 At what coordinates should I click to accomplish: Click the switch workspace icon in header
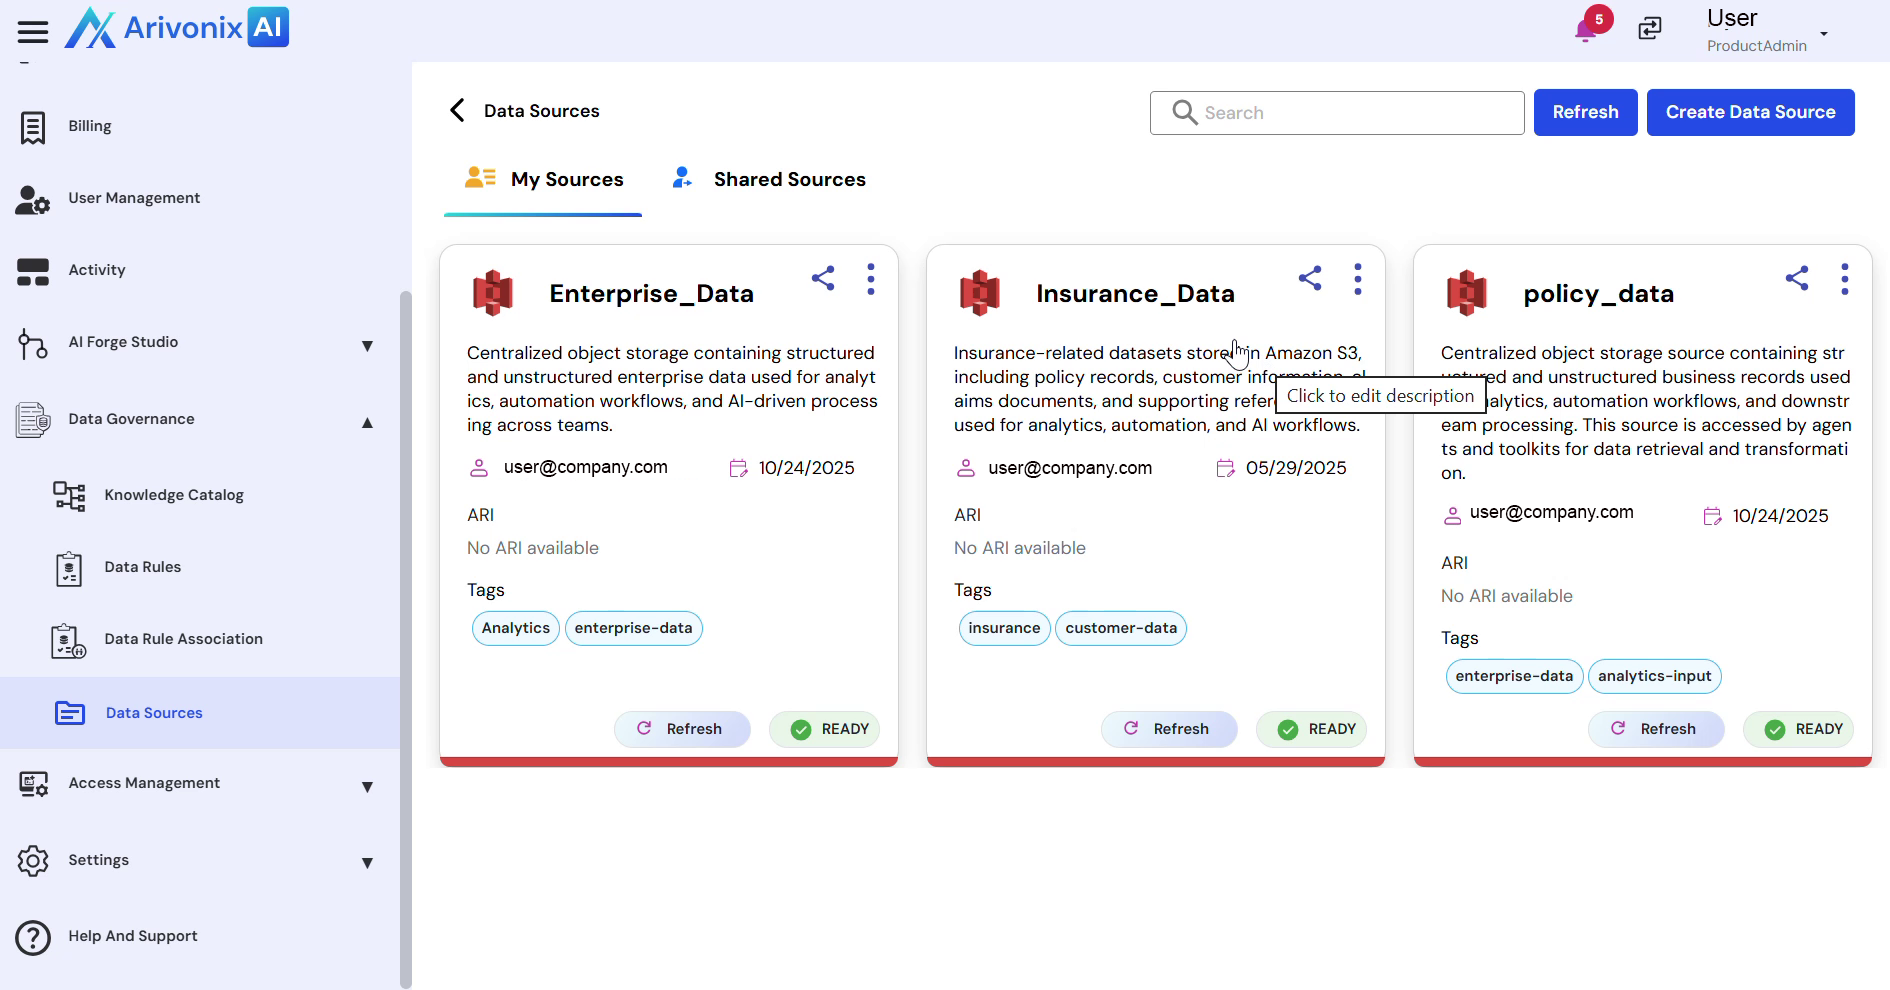1650,28
